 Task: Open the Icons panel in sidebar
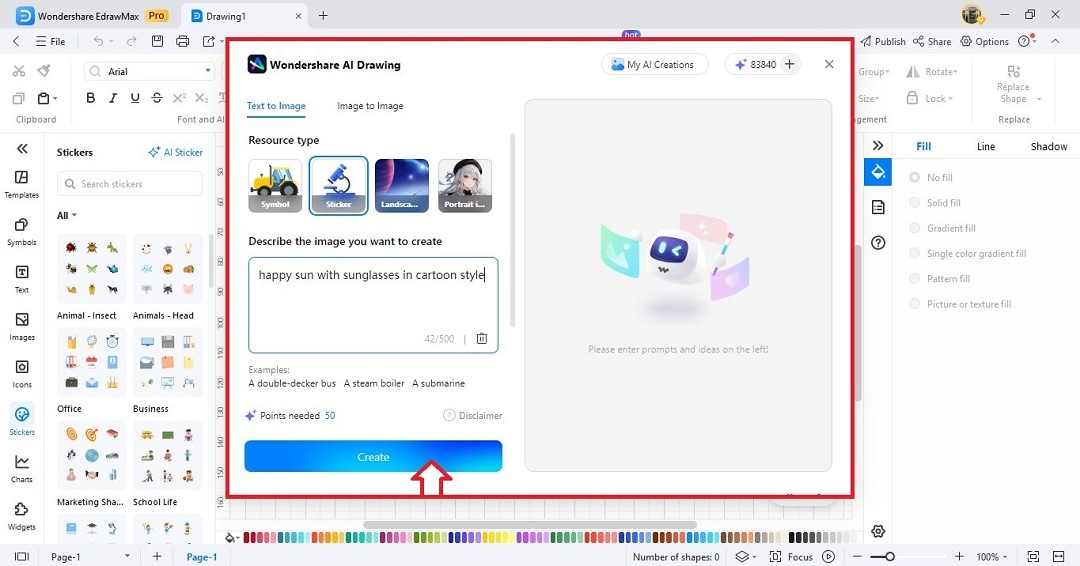click(x=21, y=374)
